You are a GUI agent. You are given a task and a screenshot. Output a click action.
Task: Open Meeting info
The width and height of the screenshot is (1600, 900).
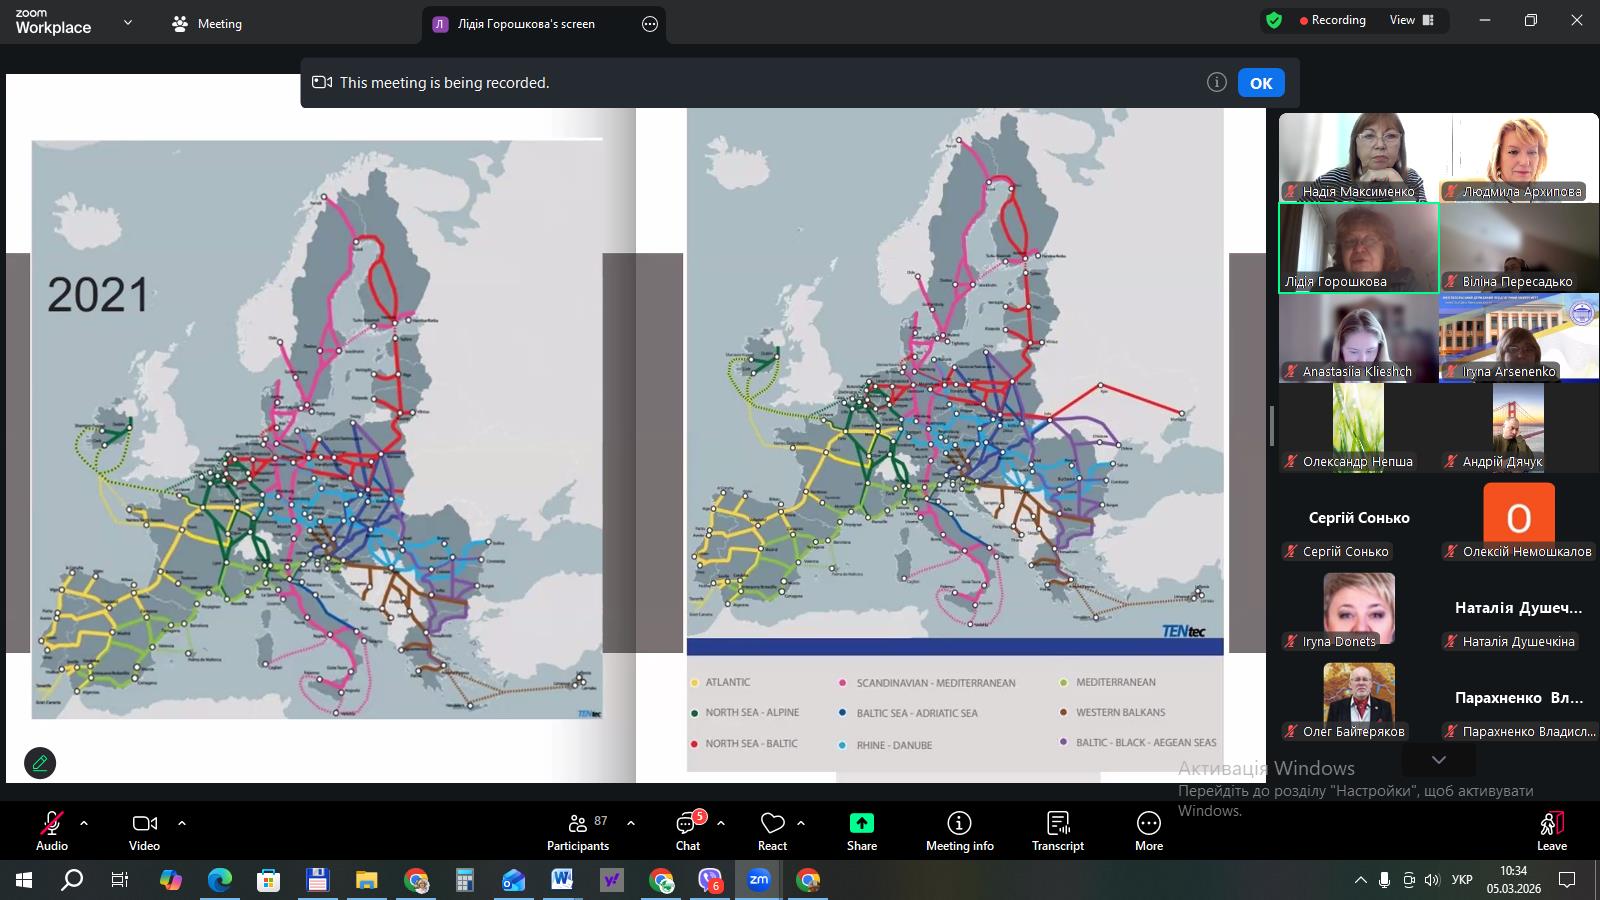click(x=959, y=830)
